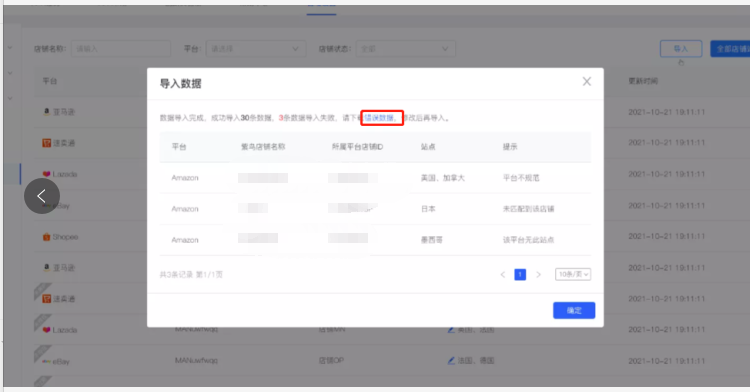This screenshot has width=750, height=392.
Task: Click the edit pencil beside 美国、法国
Action: pyautogui.click(x=451, y=329)
